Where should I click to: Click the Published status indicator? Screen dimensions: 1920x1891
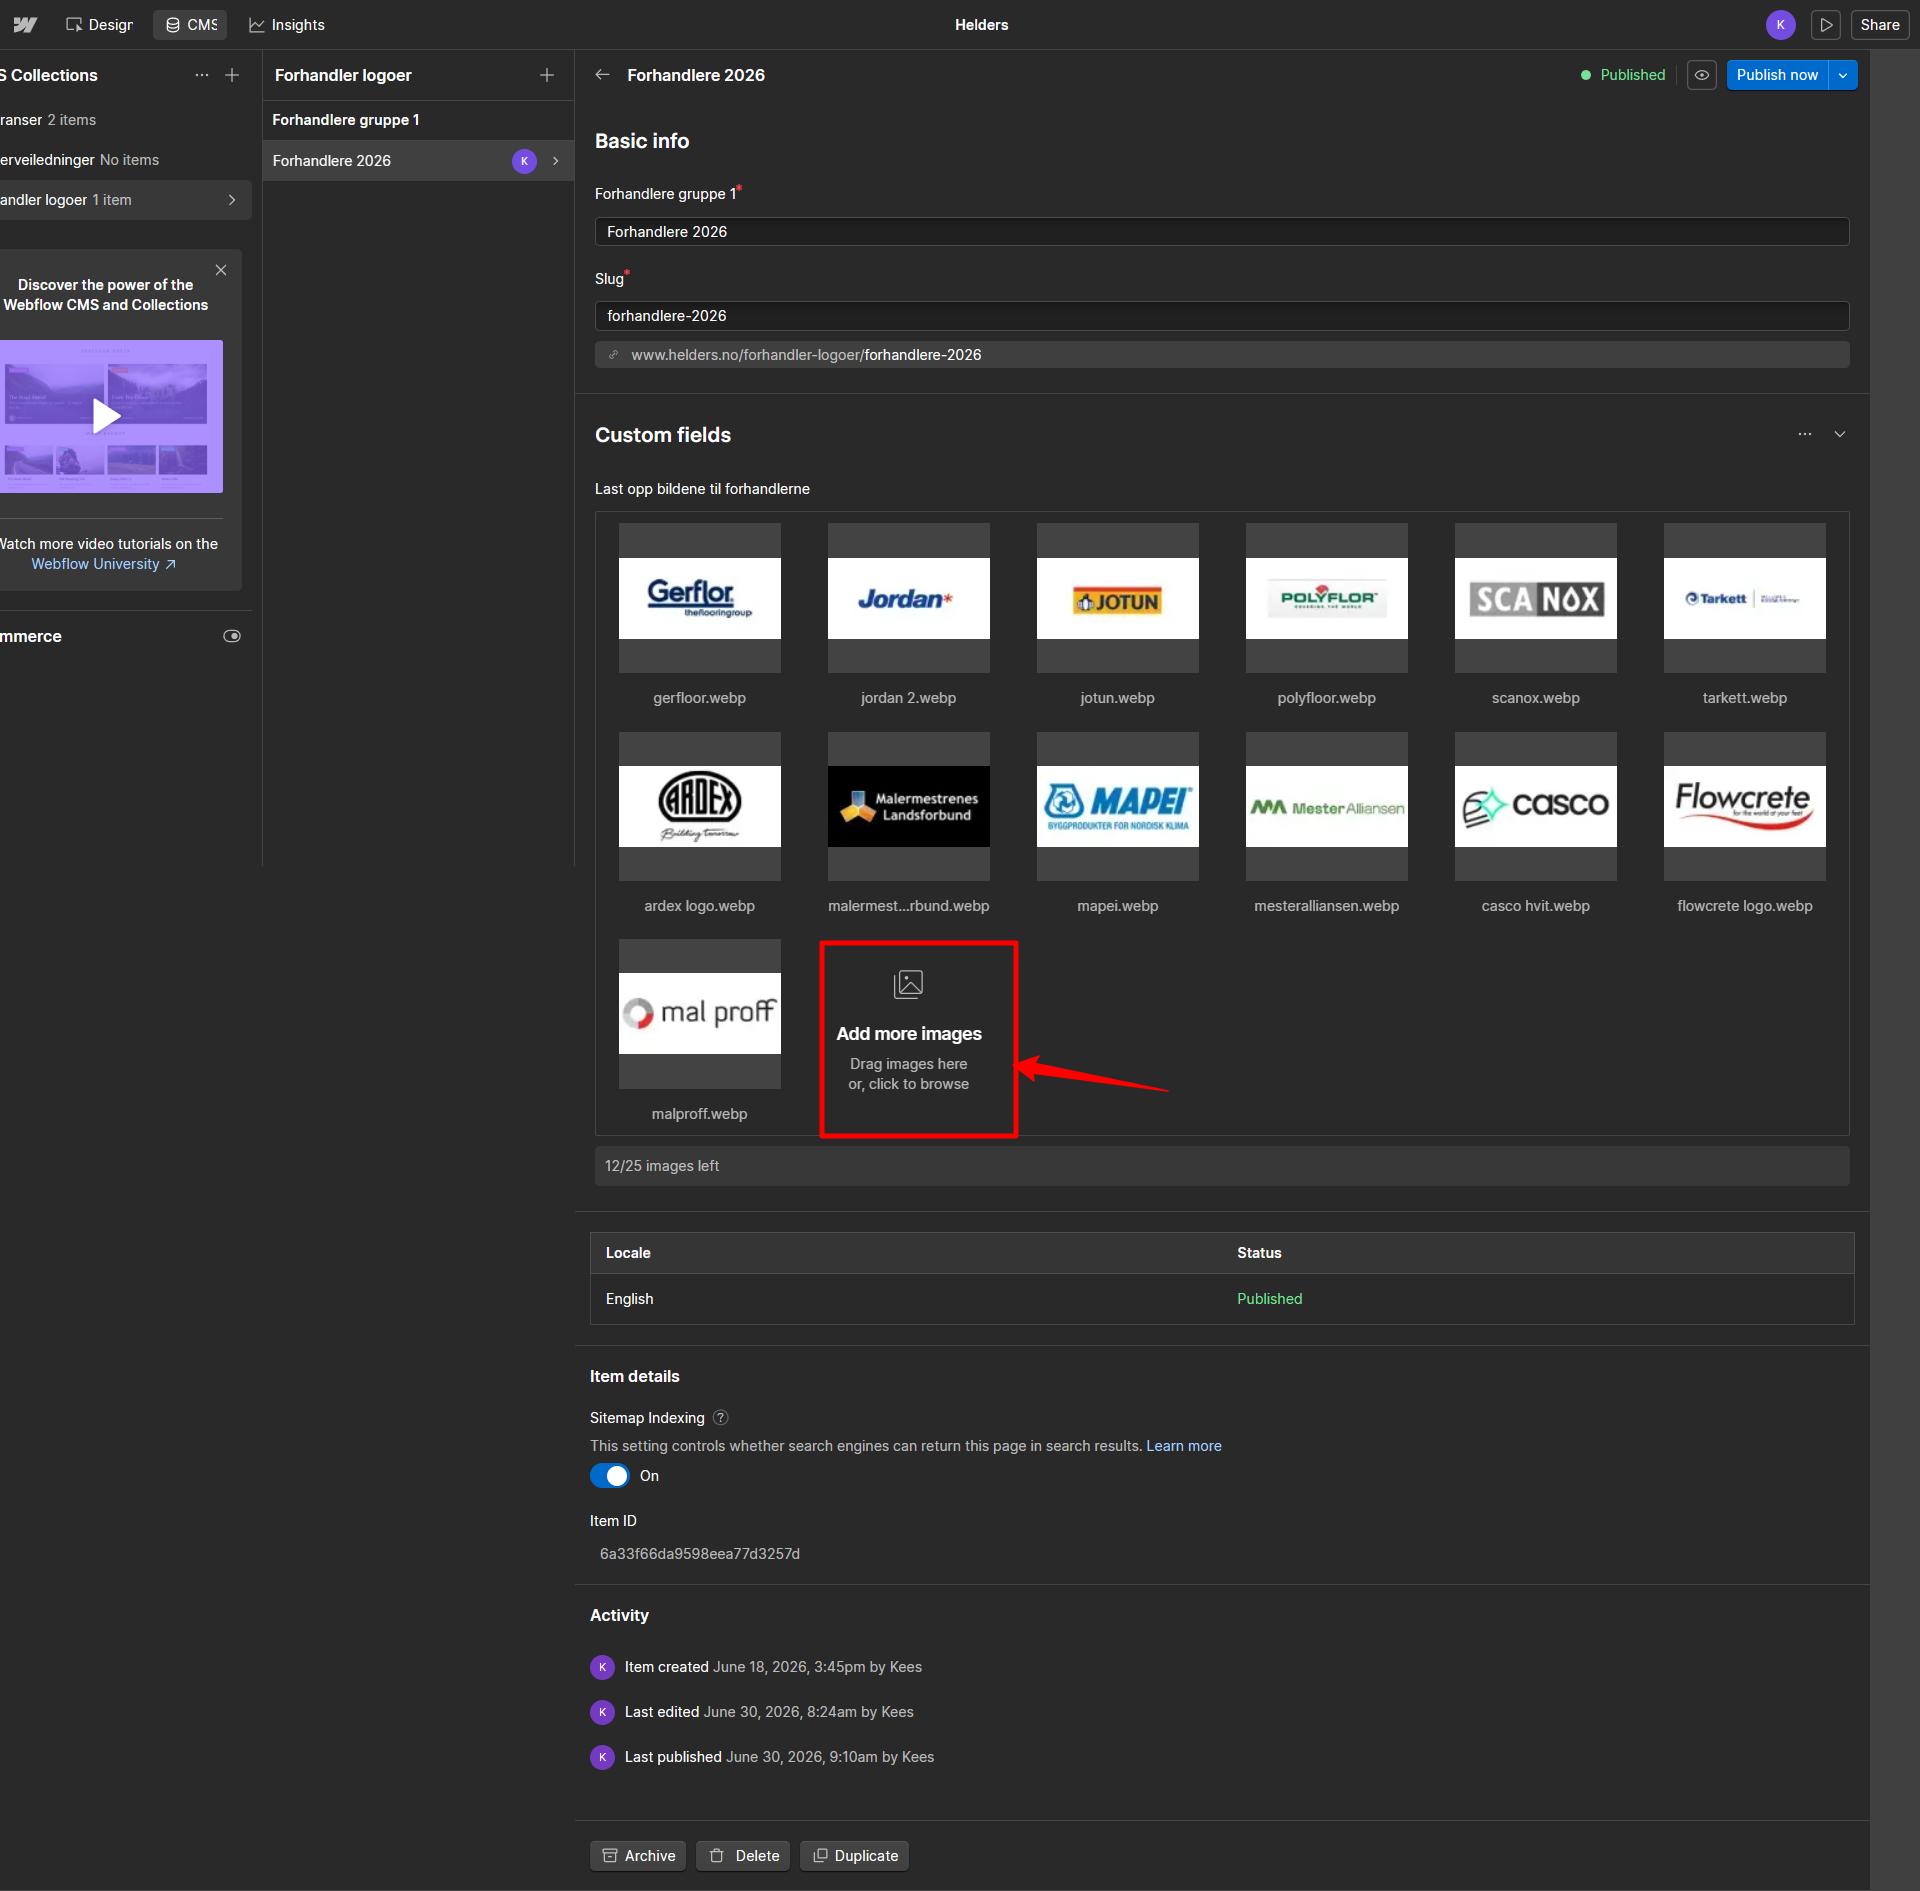tap(1622, 75)
